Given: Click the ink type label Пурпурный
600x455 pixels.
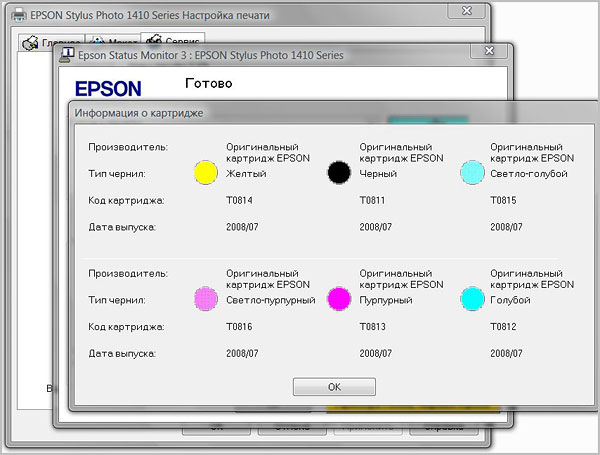Looking at the screenshot, I should pyautogui.click(x=386, y=300).
